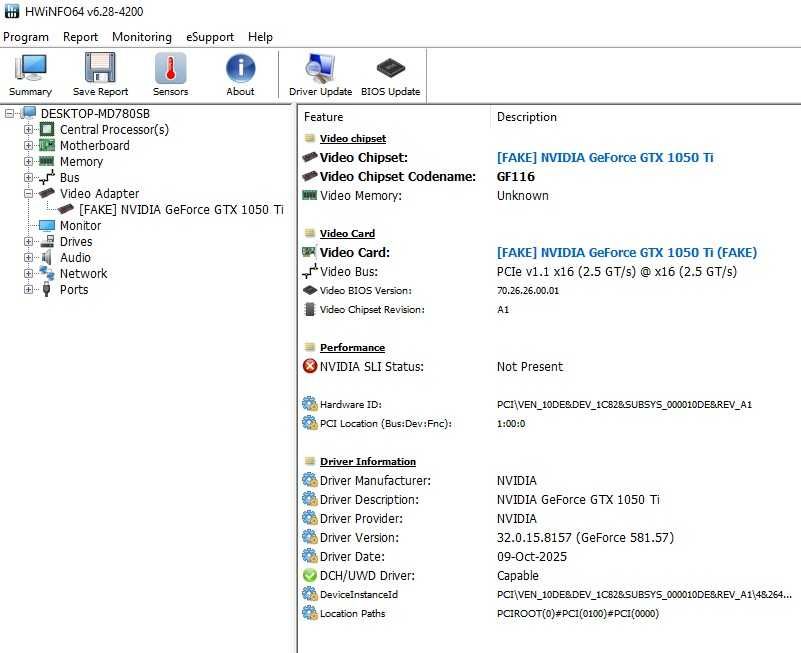Click the Video Chipset blue value link

click(605, 157)
